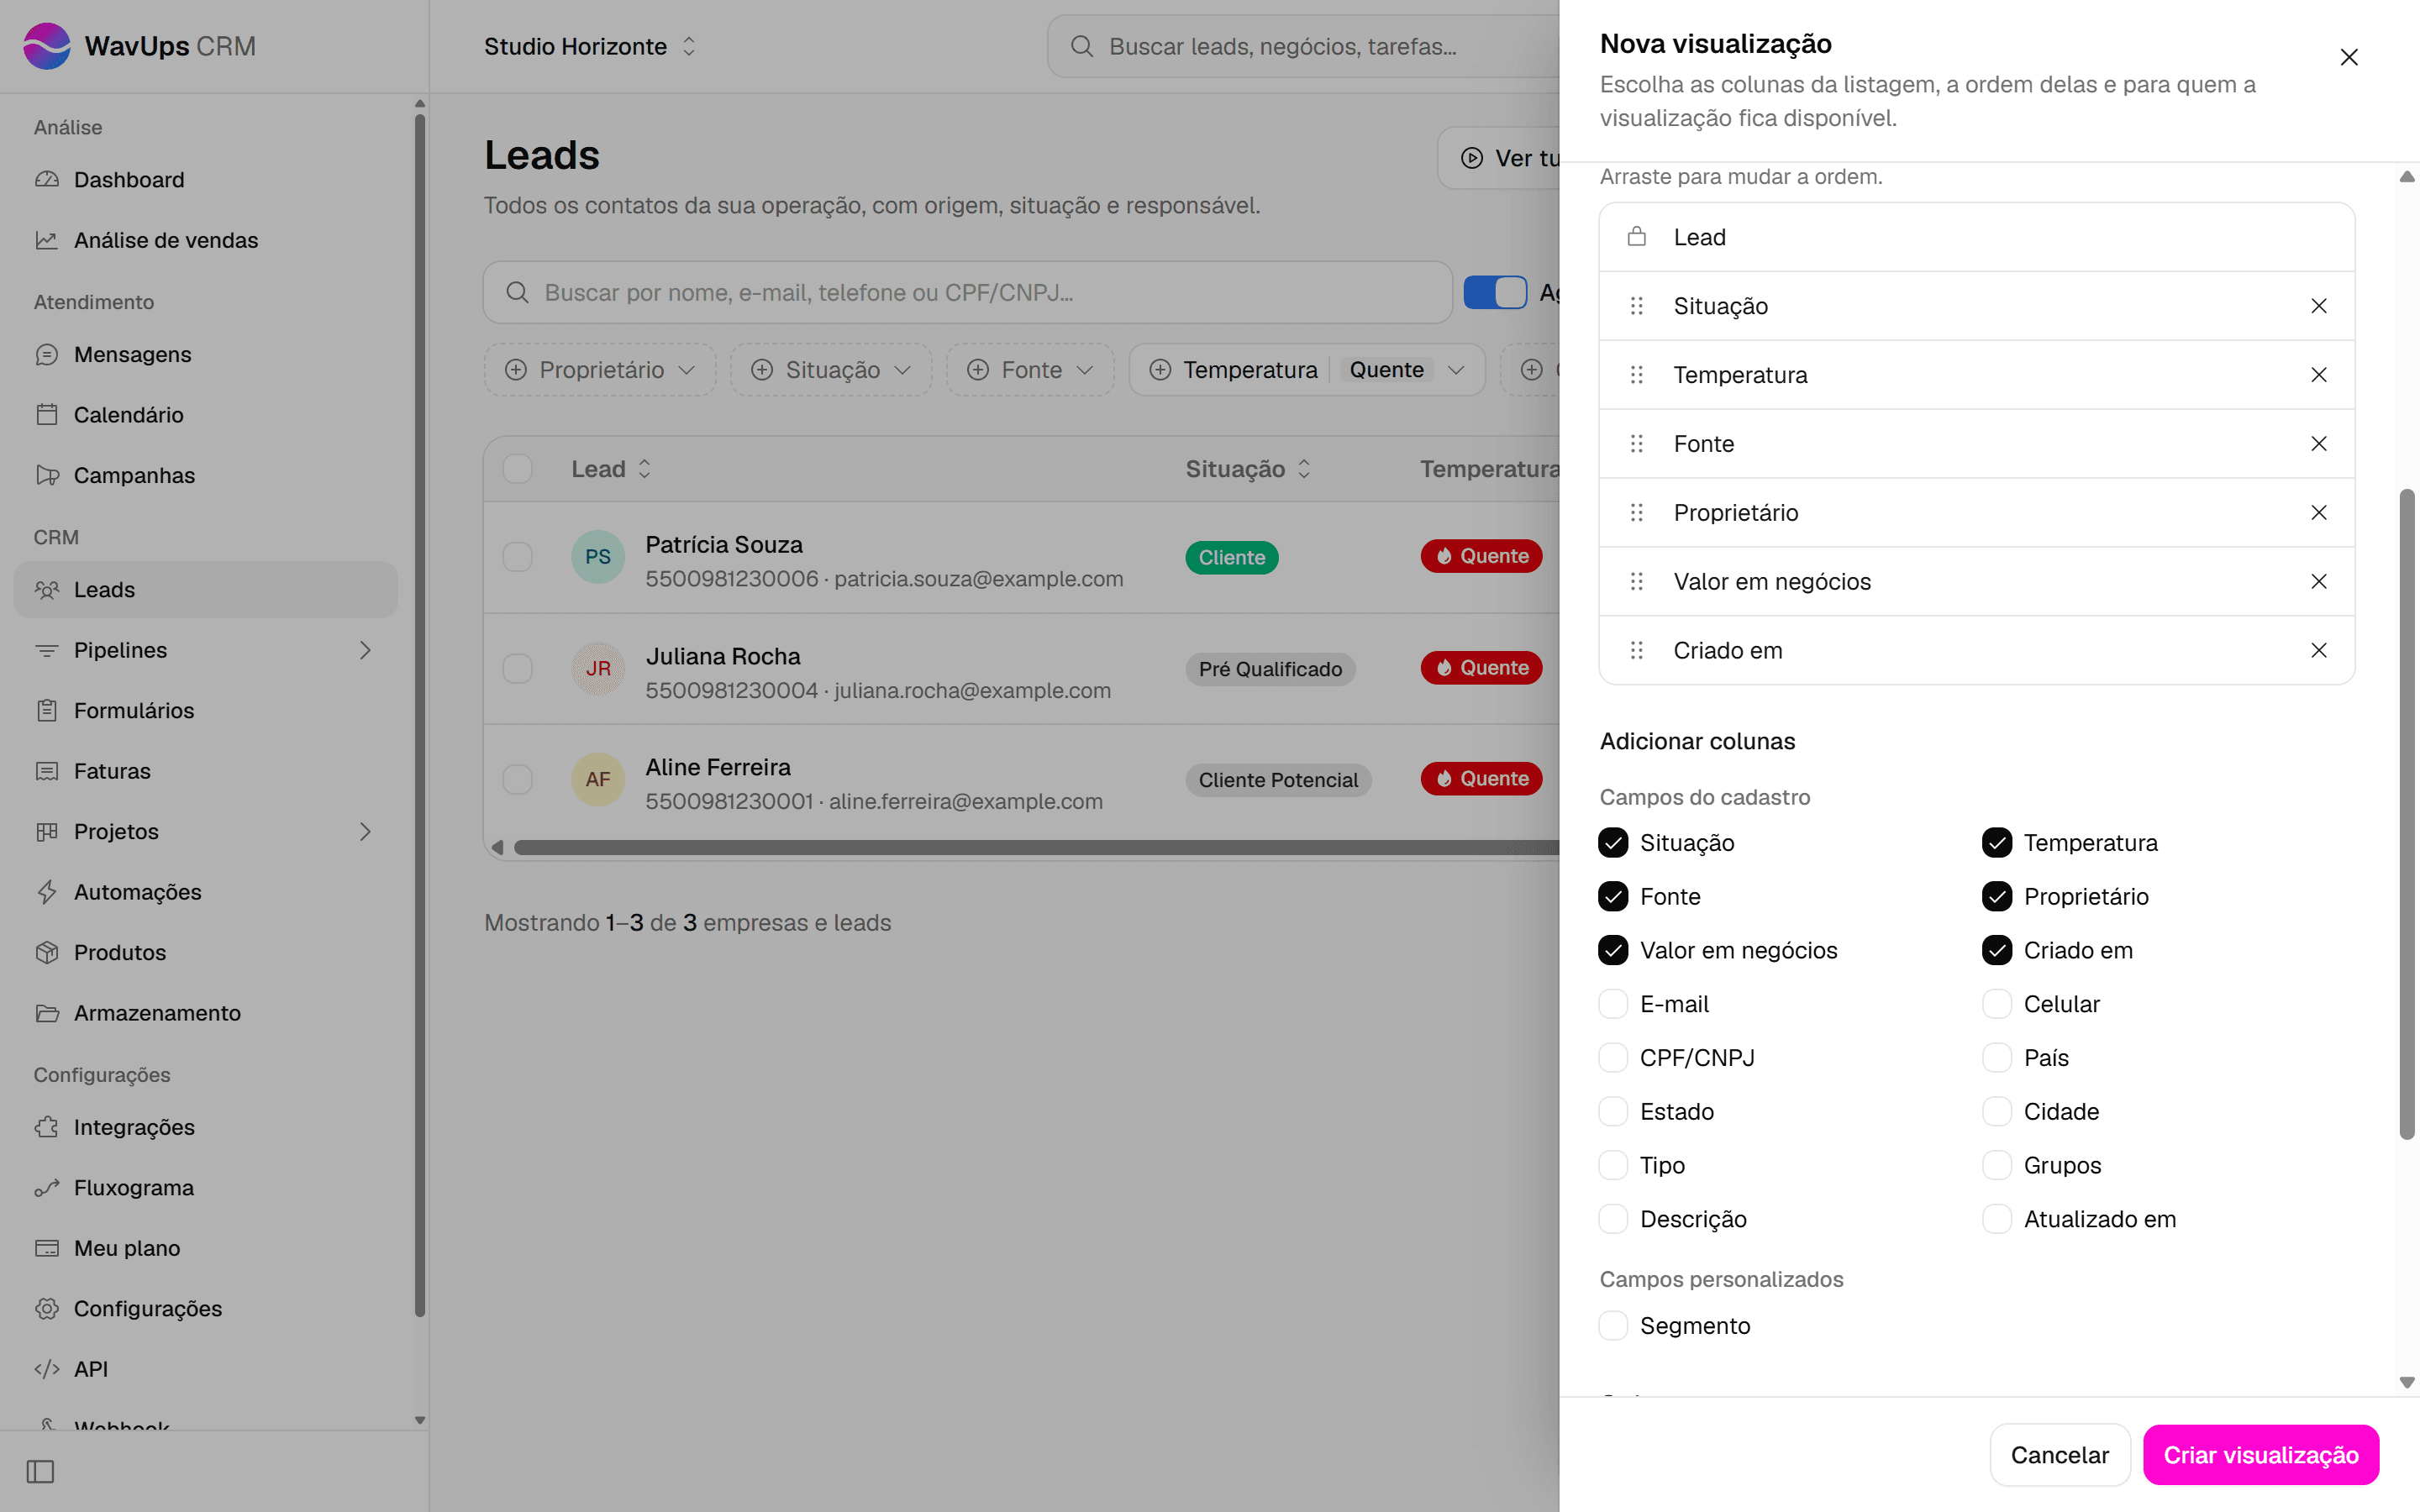This screenshot has width=2420, height=1512.
Task: Expand the Projetos submenu chevron
Action: pos(365,832)
